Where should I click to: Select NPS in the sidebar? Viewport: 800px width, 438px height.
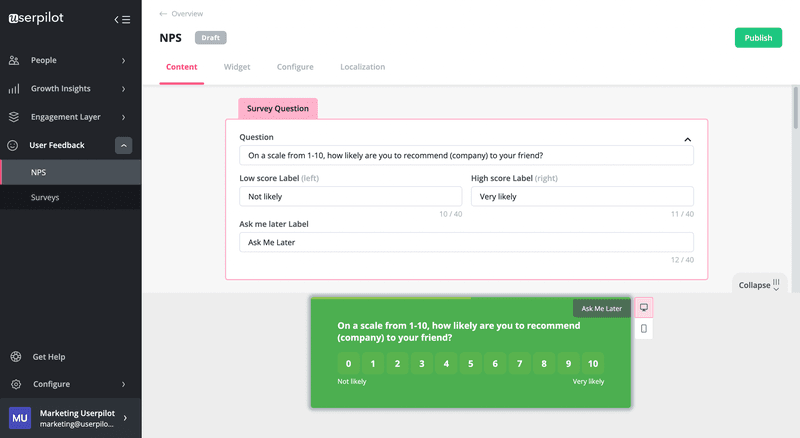click(71, 173)
